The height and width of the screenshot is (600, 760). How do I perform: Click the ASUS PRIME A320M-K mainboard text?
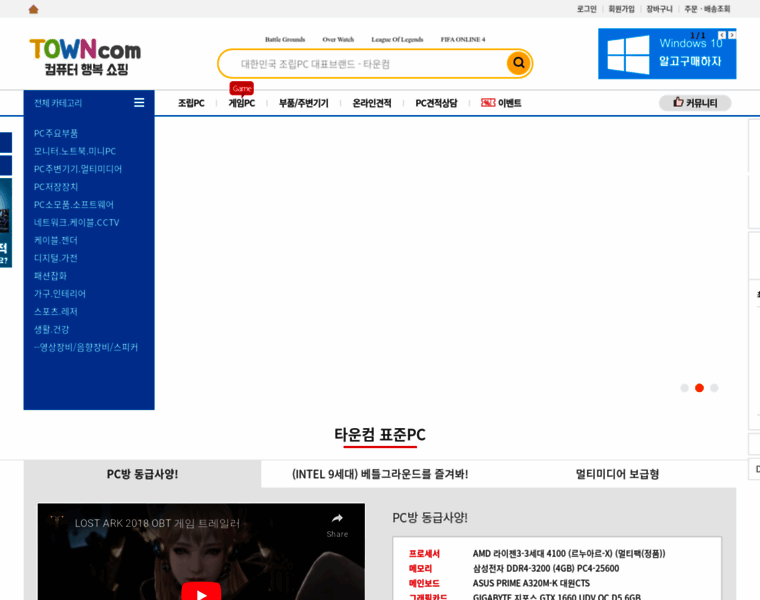pyautogui.click(x=531, y=583)
